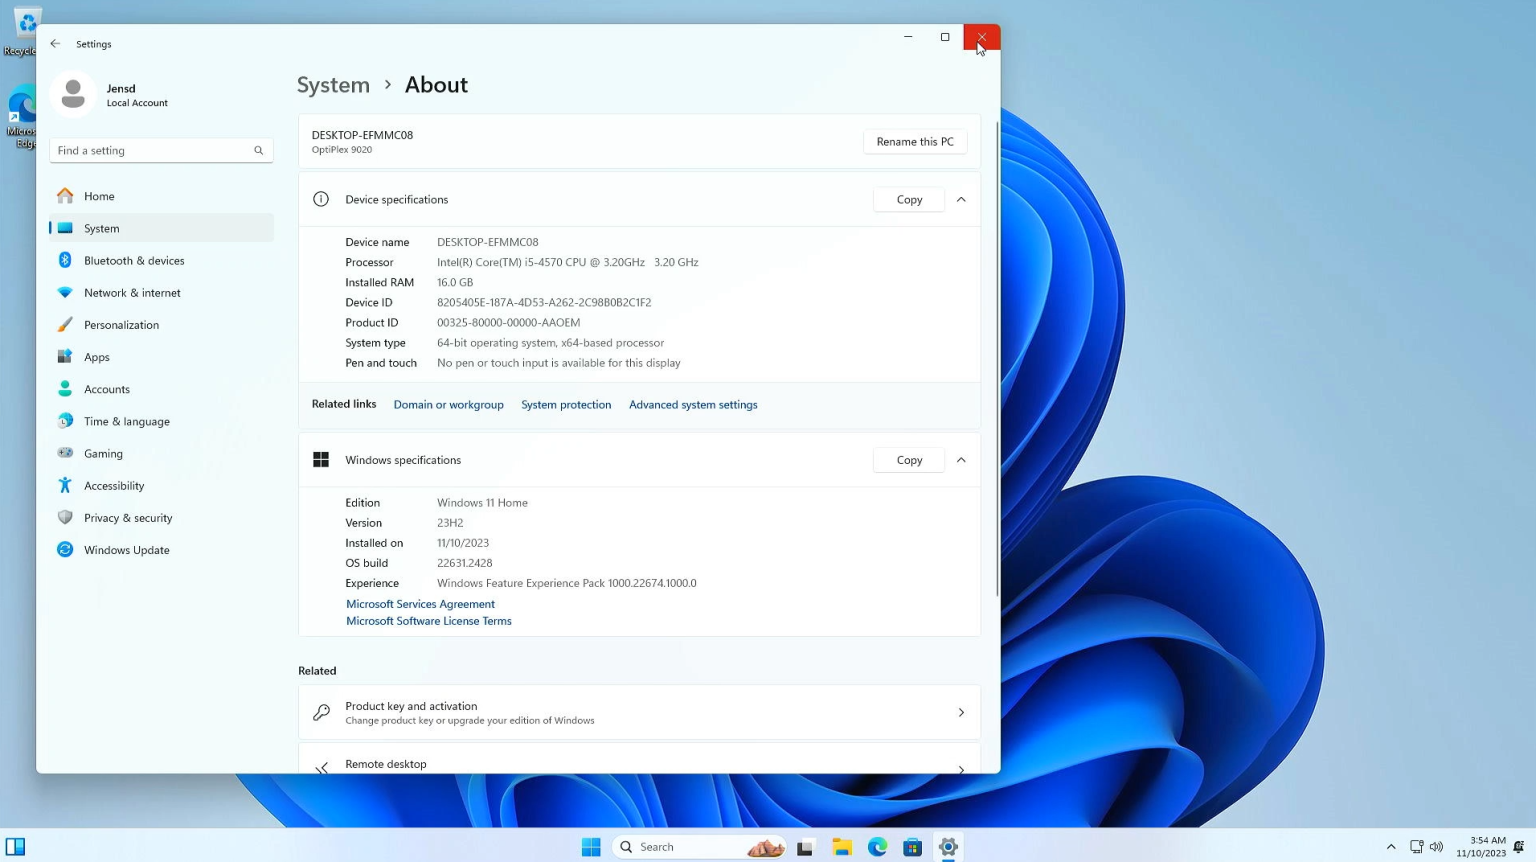
Task: Open the Remote desktop section
Action: click(x=639, y=763)
